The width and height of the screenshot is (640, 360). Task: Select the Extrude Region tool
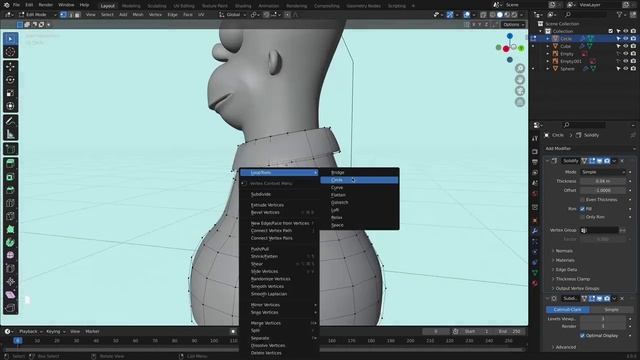(x=10, y=164)
